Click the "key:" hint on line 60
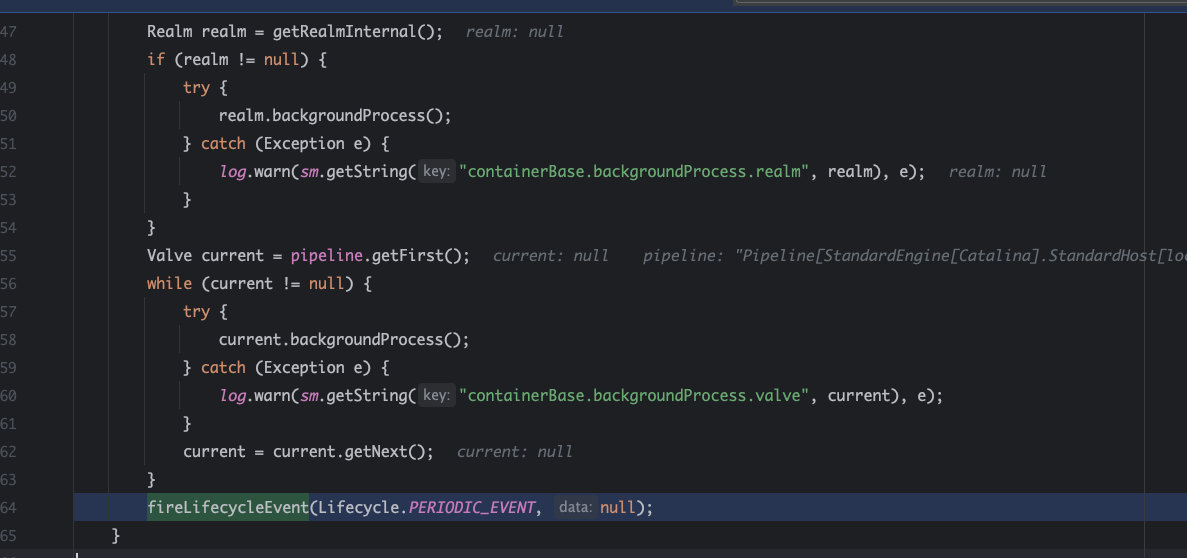 coord(436,396)
